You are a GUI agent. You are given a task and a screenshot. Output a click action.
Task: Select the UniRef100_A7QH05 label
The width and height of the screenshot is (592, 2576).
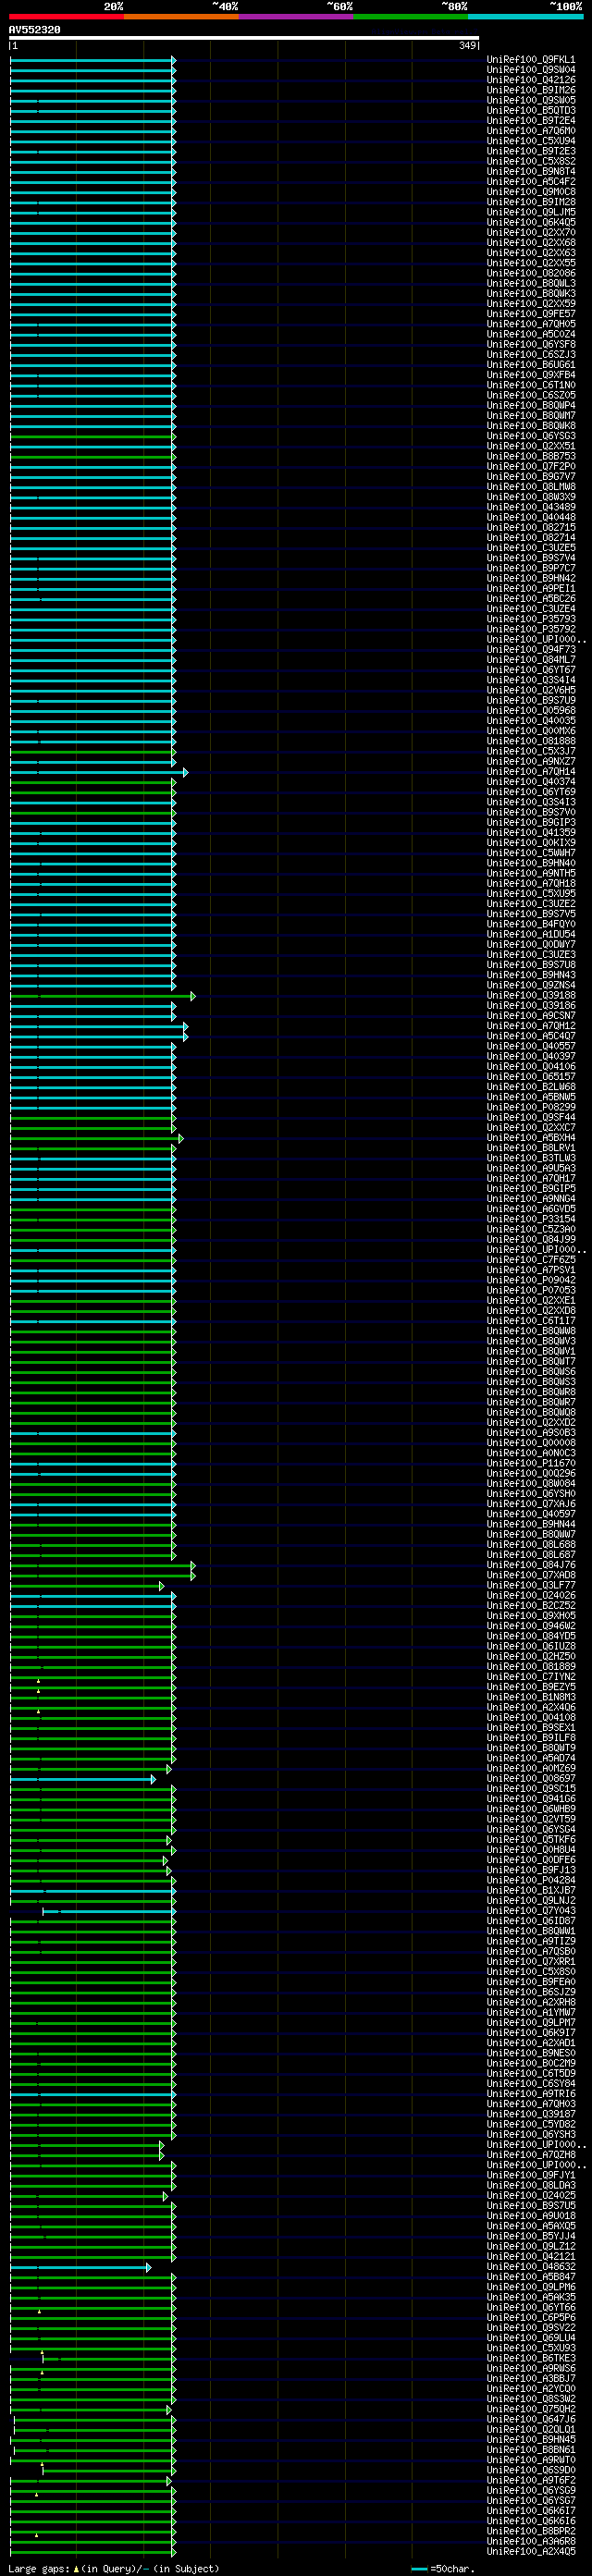pos(531,324)
